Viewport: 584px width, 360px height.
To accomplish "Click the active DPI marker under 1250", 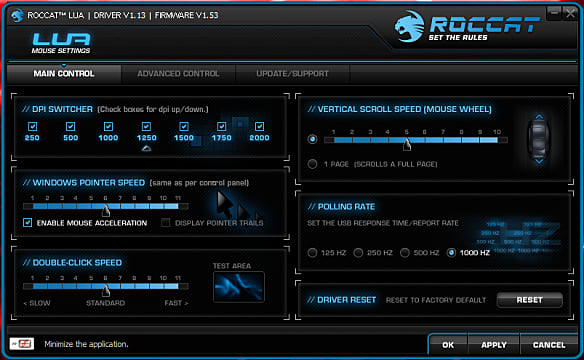I will 146,149.
